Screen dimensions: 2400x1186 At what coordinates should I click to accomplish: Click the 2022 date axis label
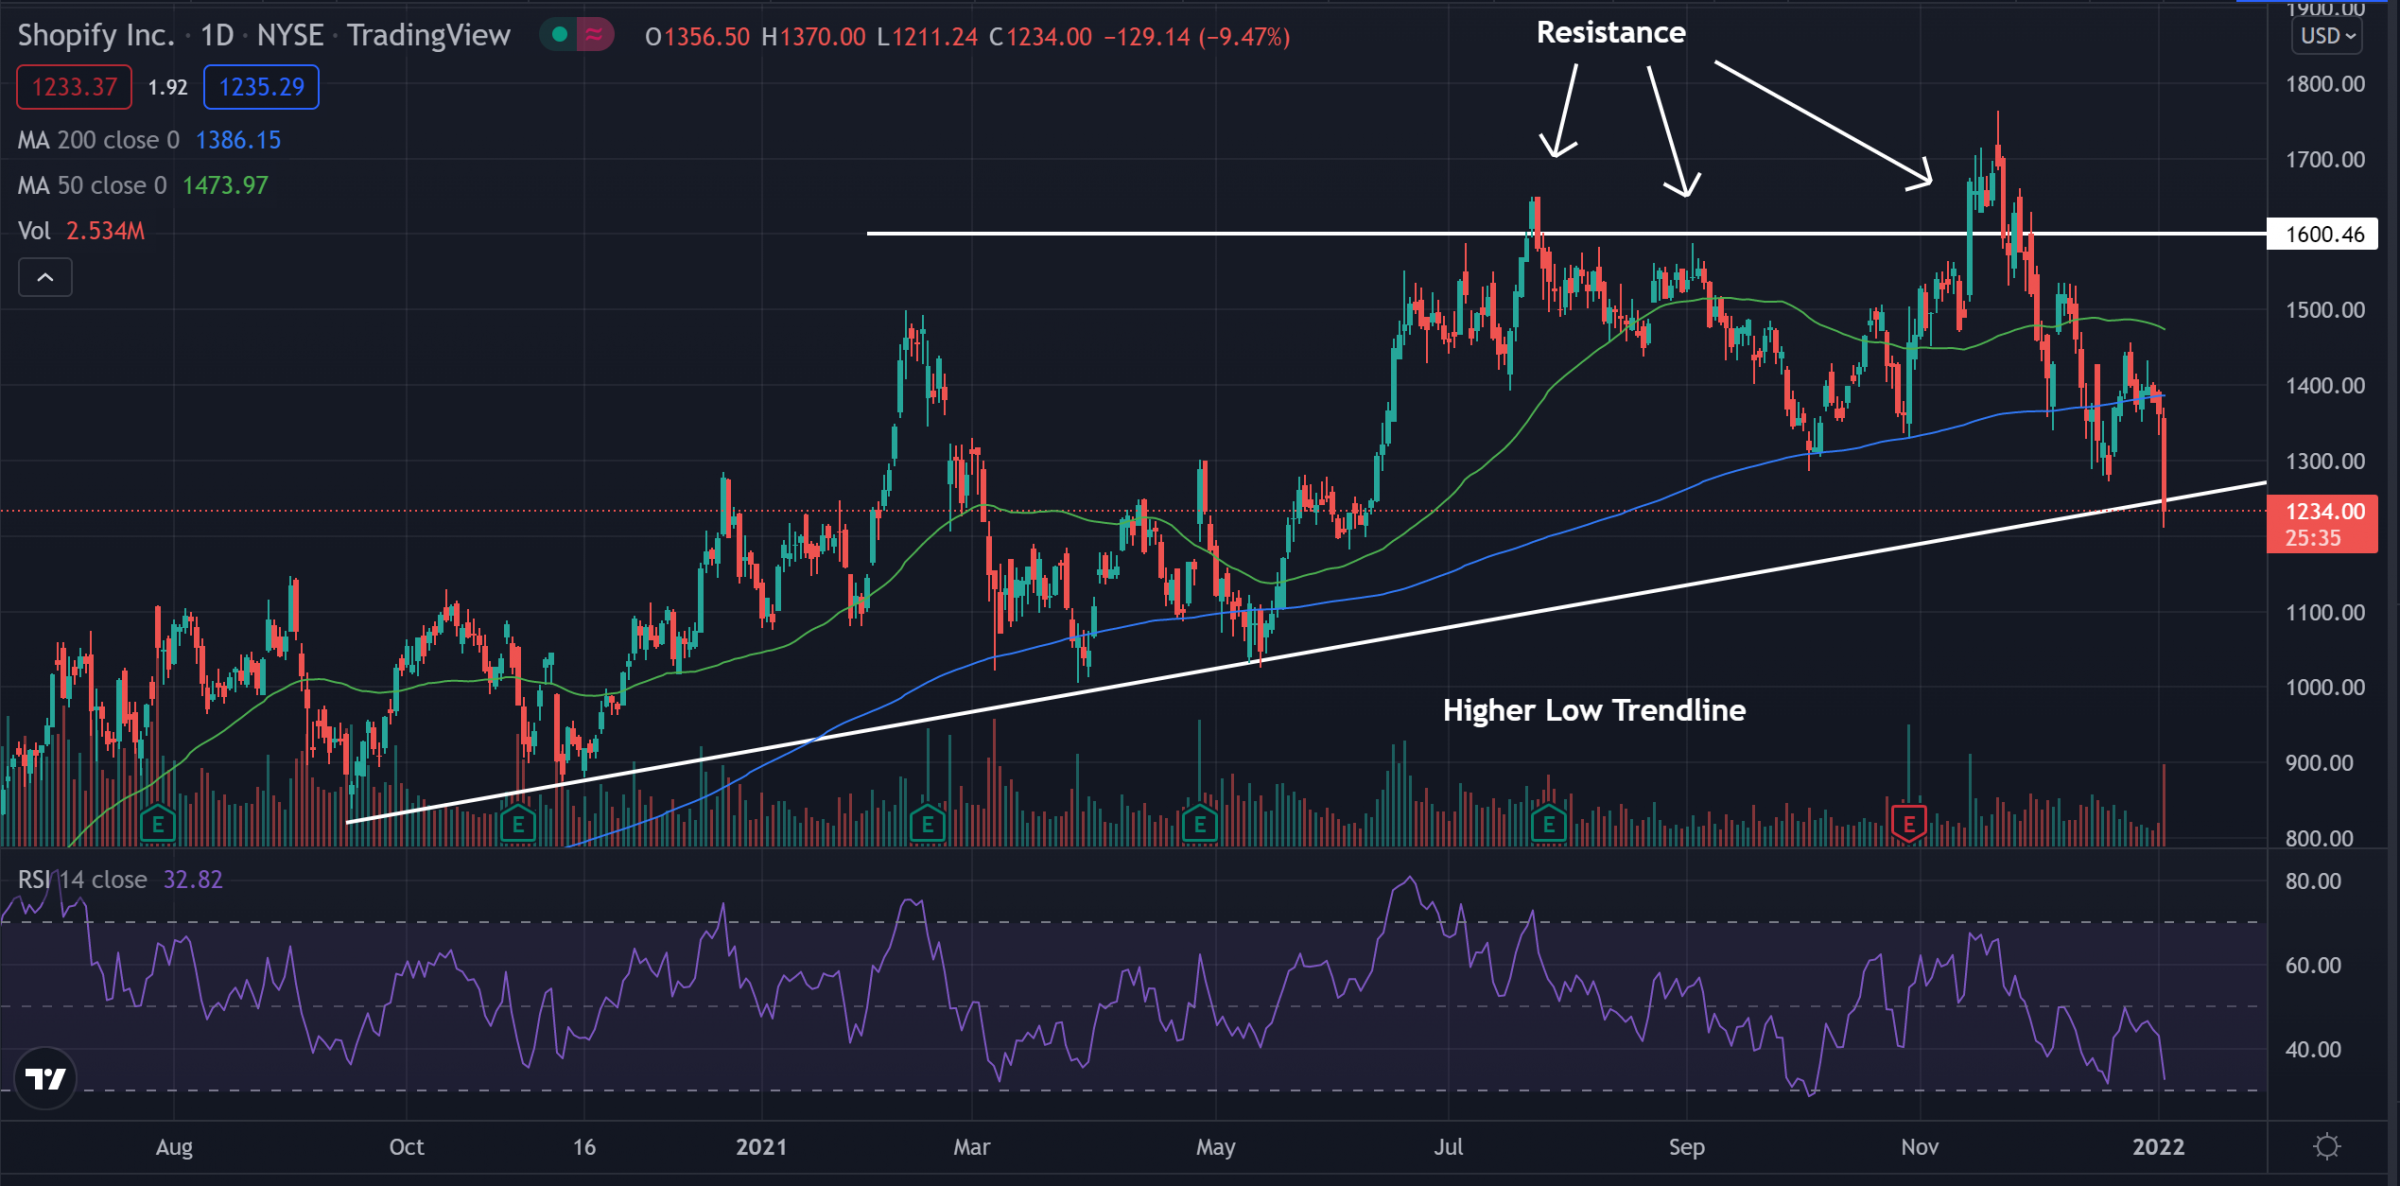point(2158,1147)
